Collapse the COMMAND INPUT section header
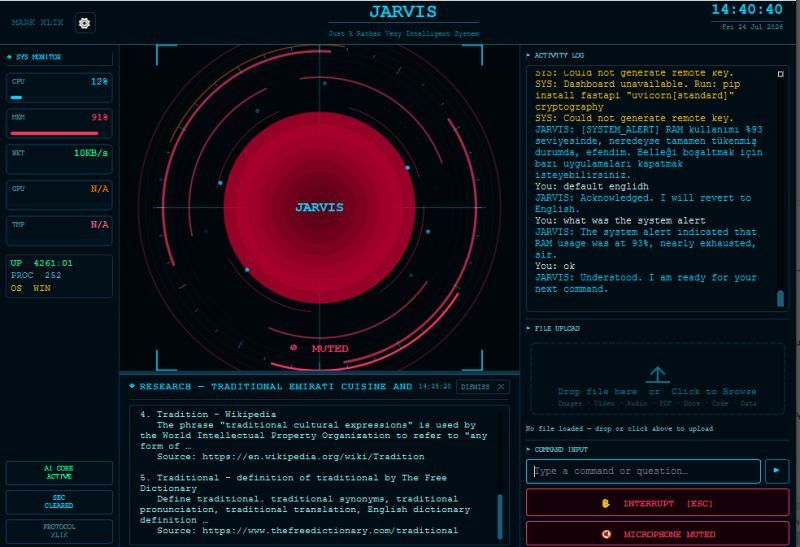Viewport: 800px width, 547px height. (557, 450)
